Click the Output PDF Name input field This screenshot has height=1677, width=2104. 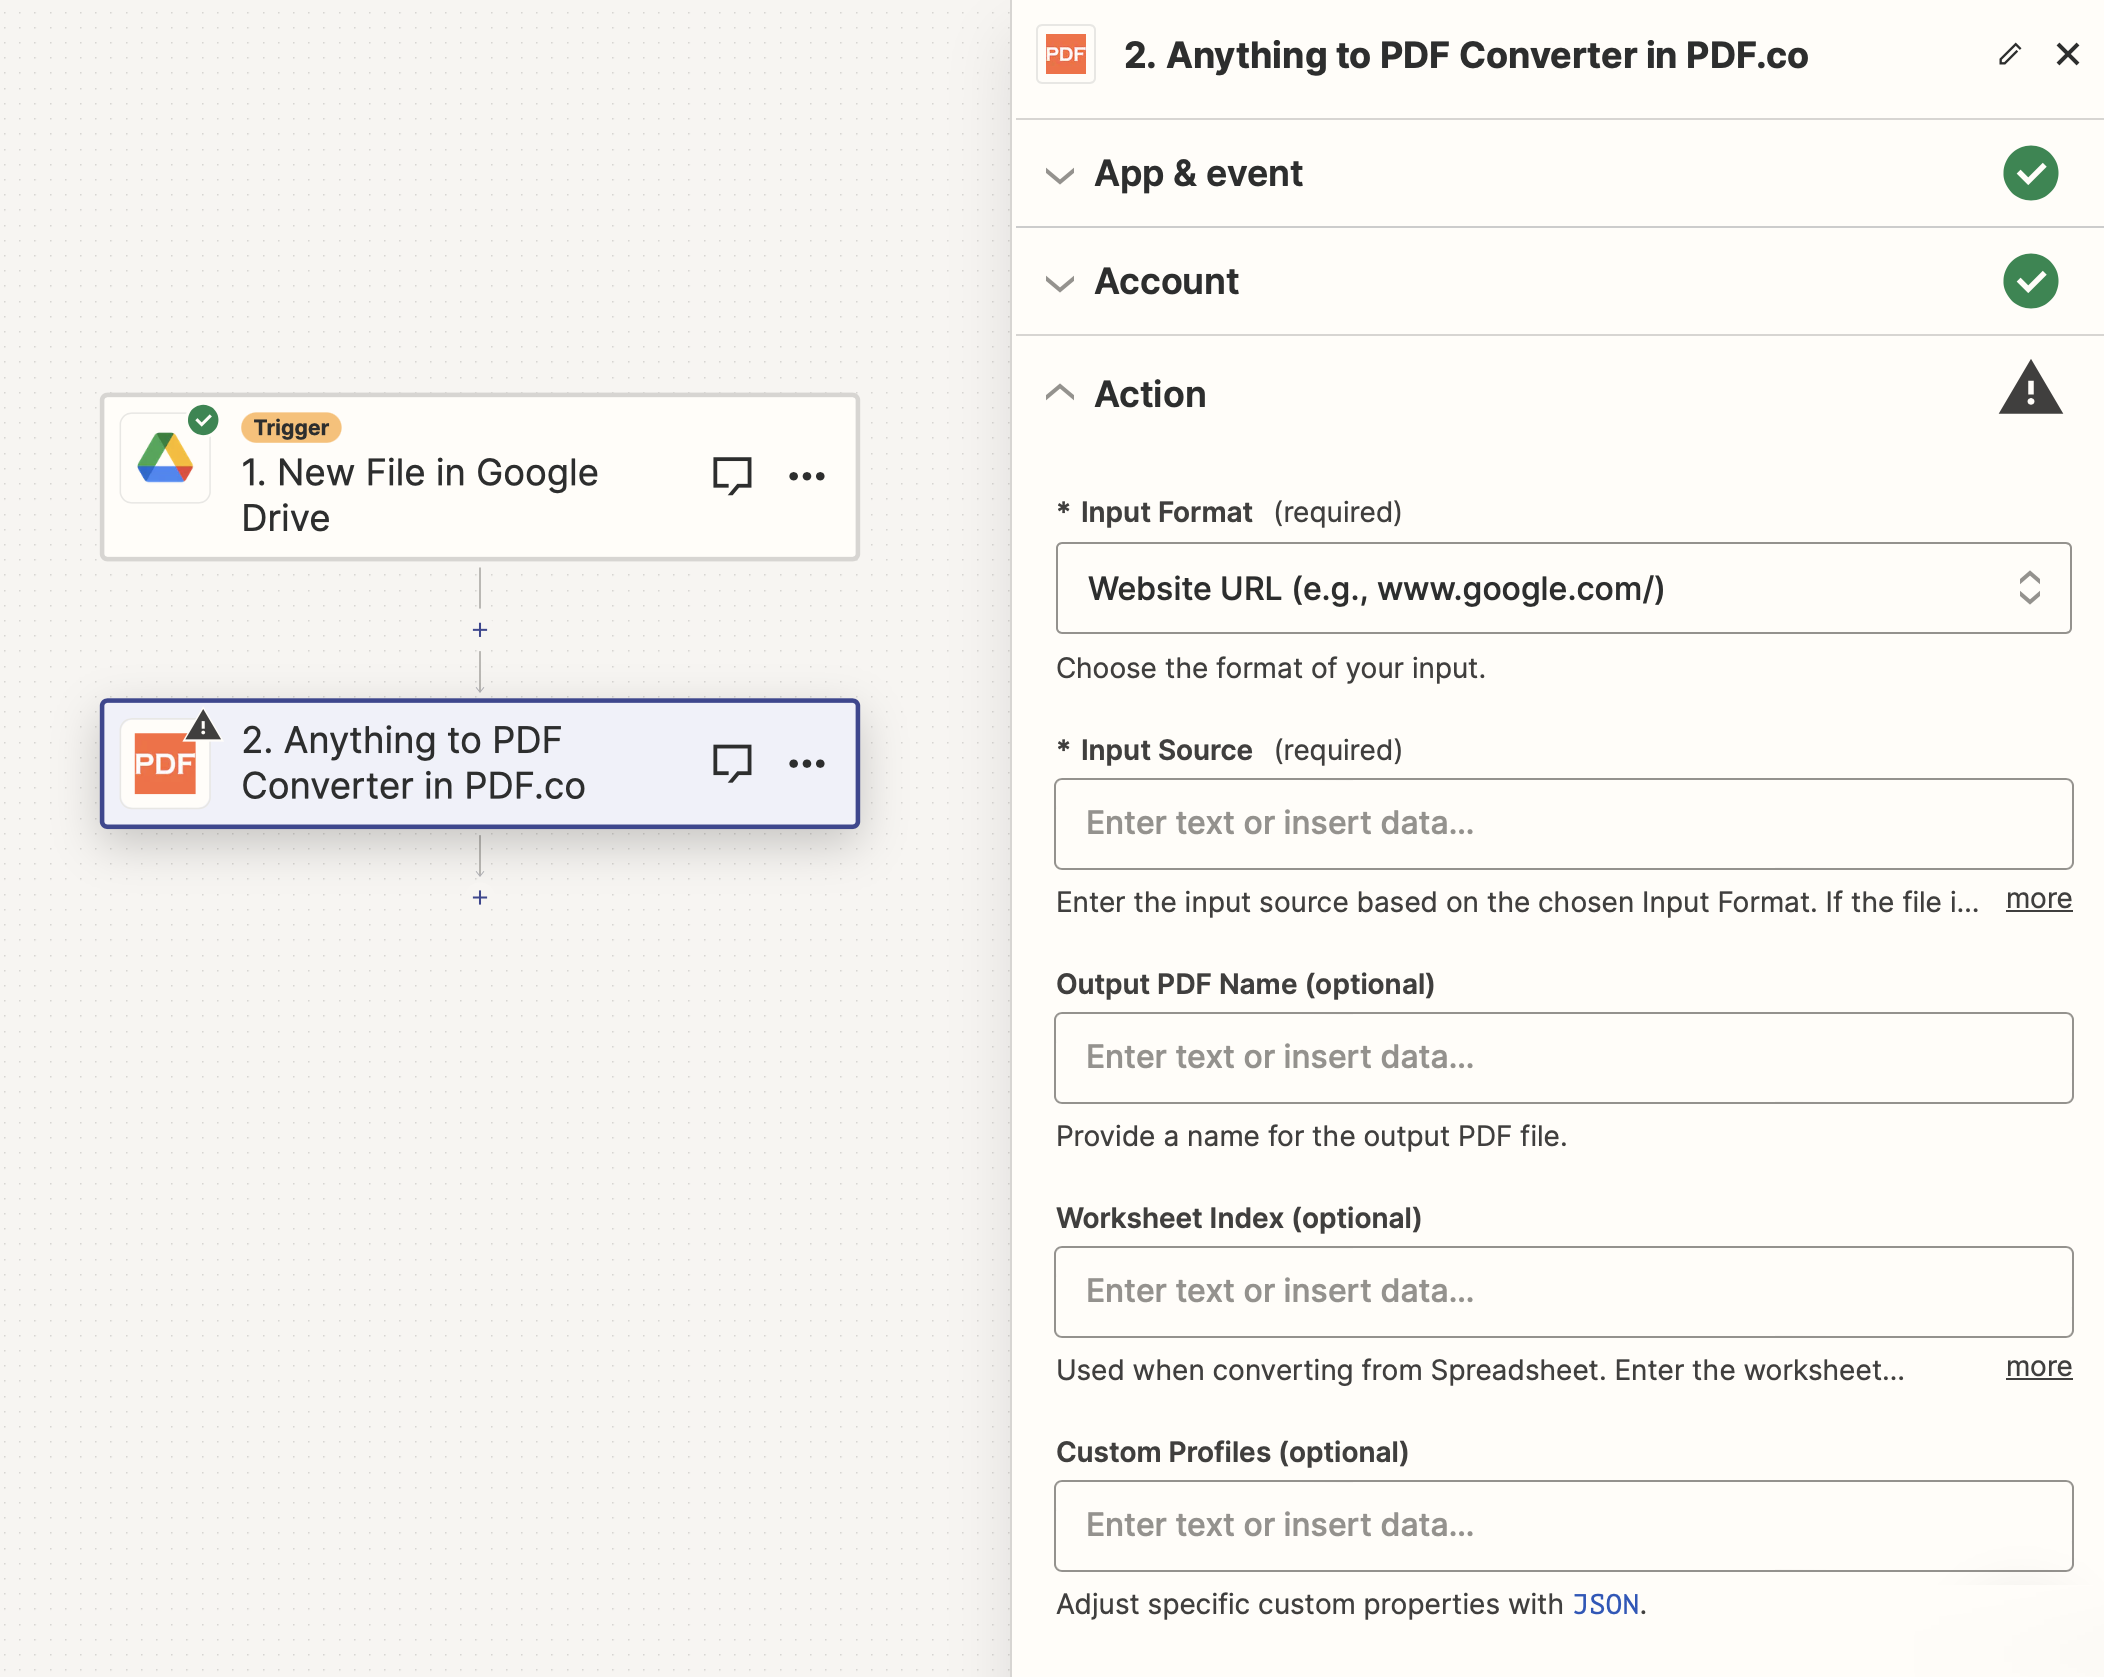click(1562, 1057)
